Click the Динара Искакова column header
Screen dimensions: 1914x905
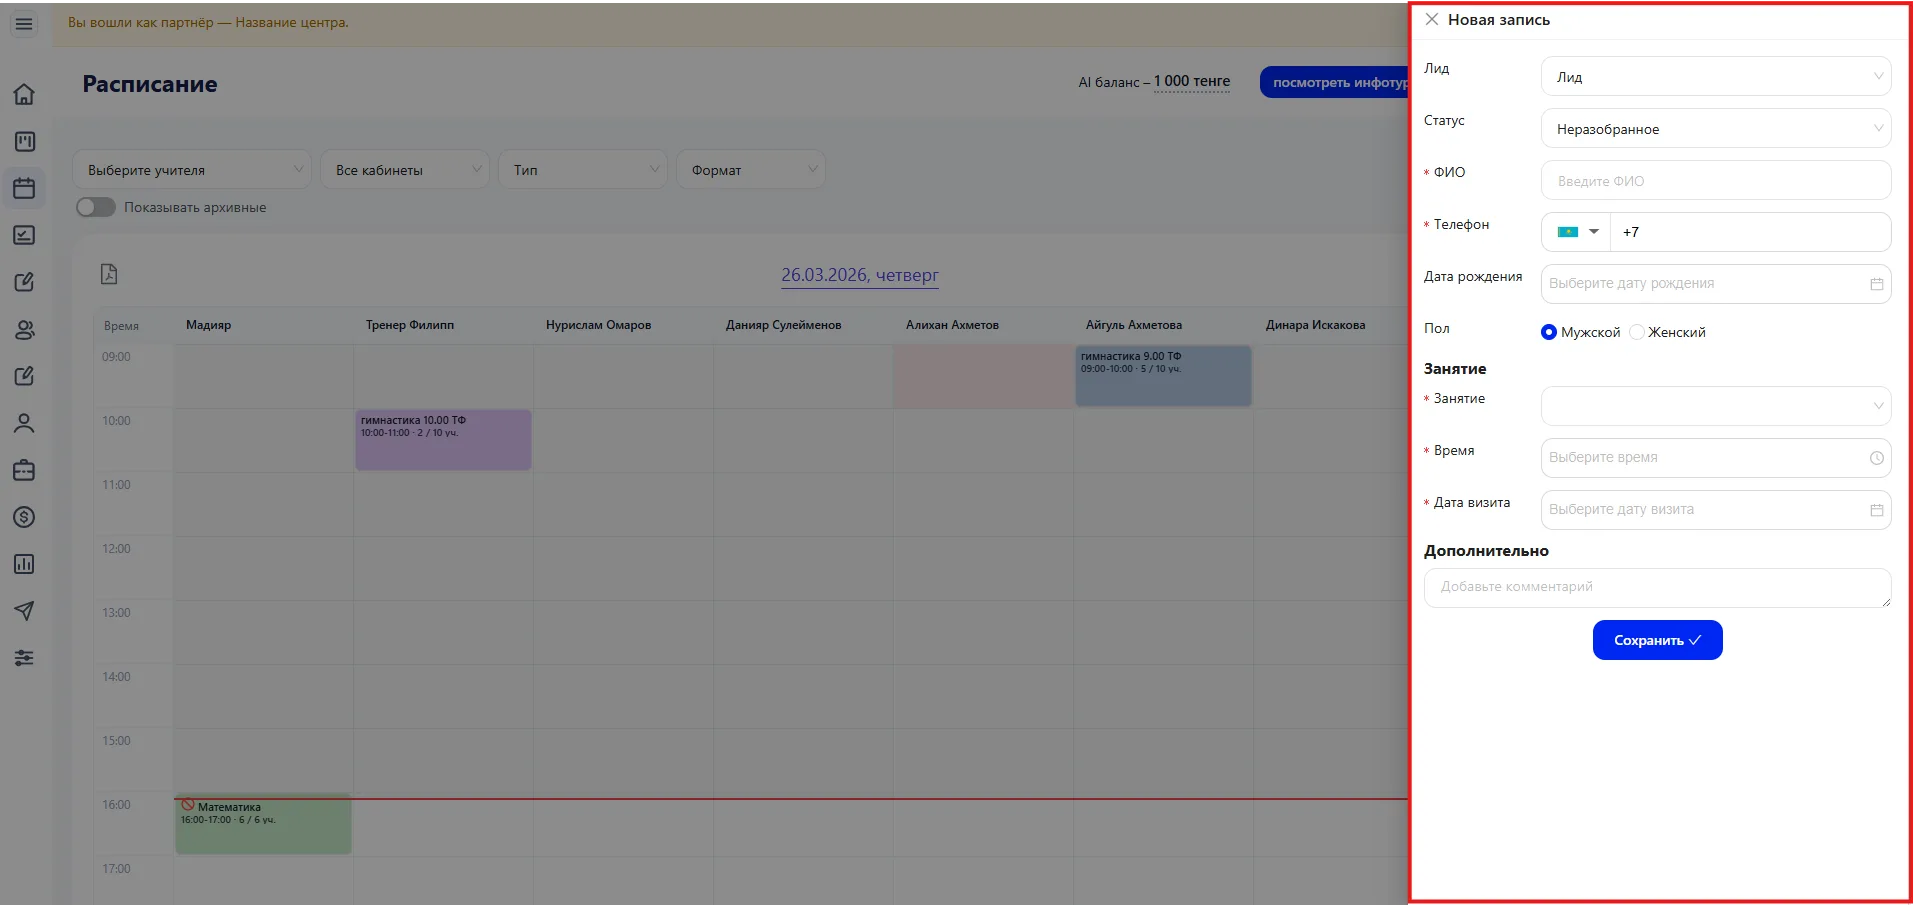[1315, 325]
